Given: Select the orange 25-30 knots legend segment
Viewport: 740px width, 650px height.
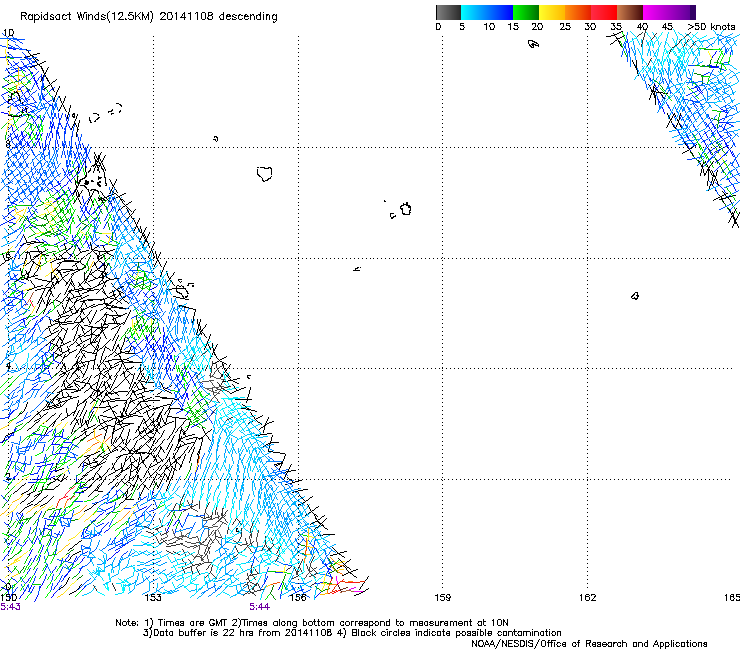Looking at the screenshot, I should pos(578,12).
